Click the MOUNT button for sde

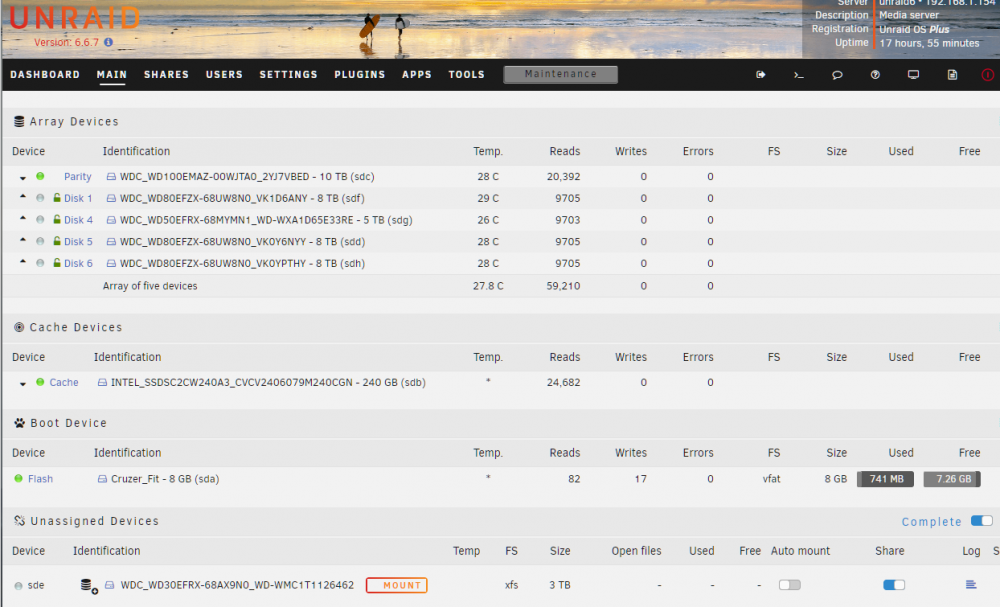397,585
